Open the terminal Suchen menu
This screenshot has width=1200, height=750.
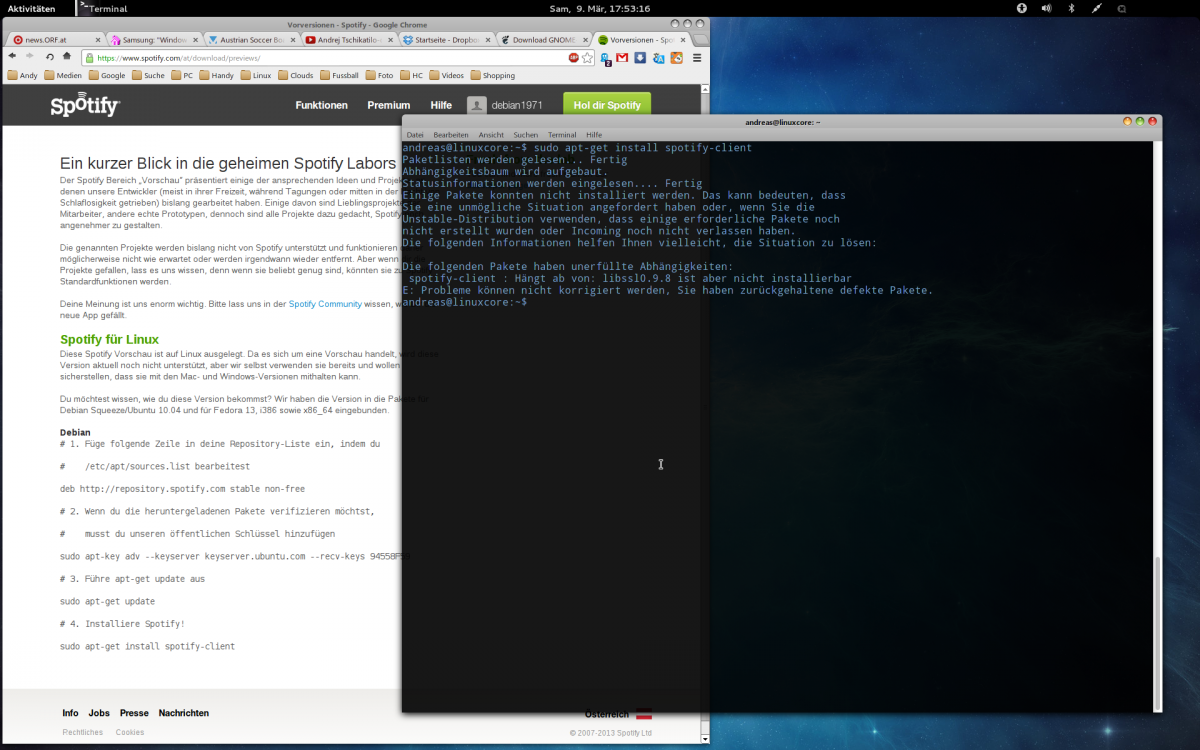tap(526, 135)
